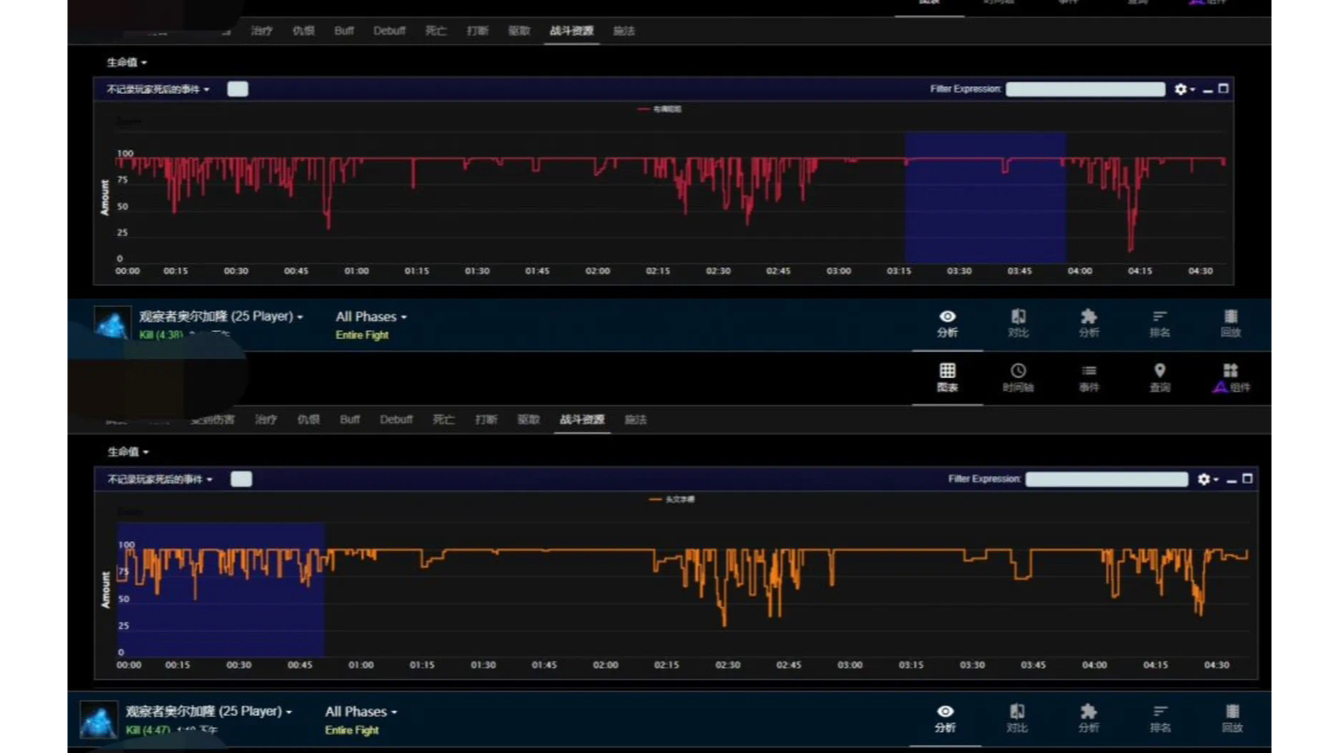
Task: Switch to the Buff tab in the lower row
Action: tap(349, 420)
